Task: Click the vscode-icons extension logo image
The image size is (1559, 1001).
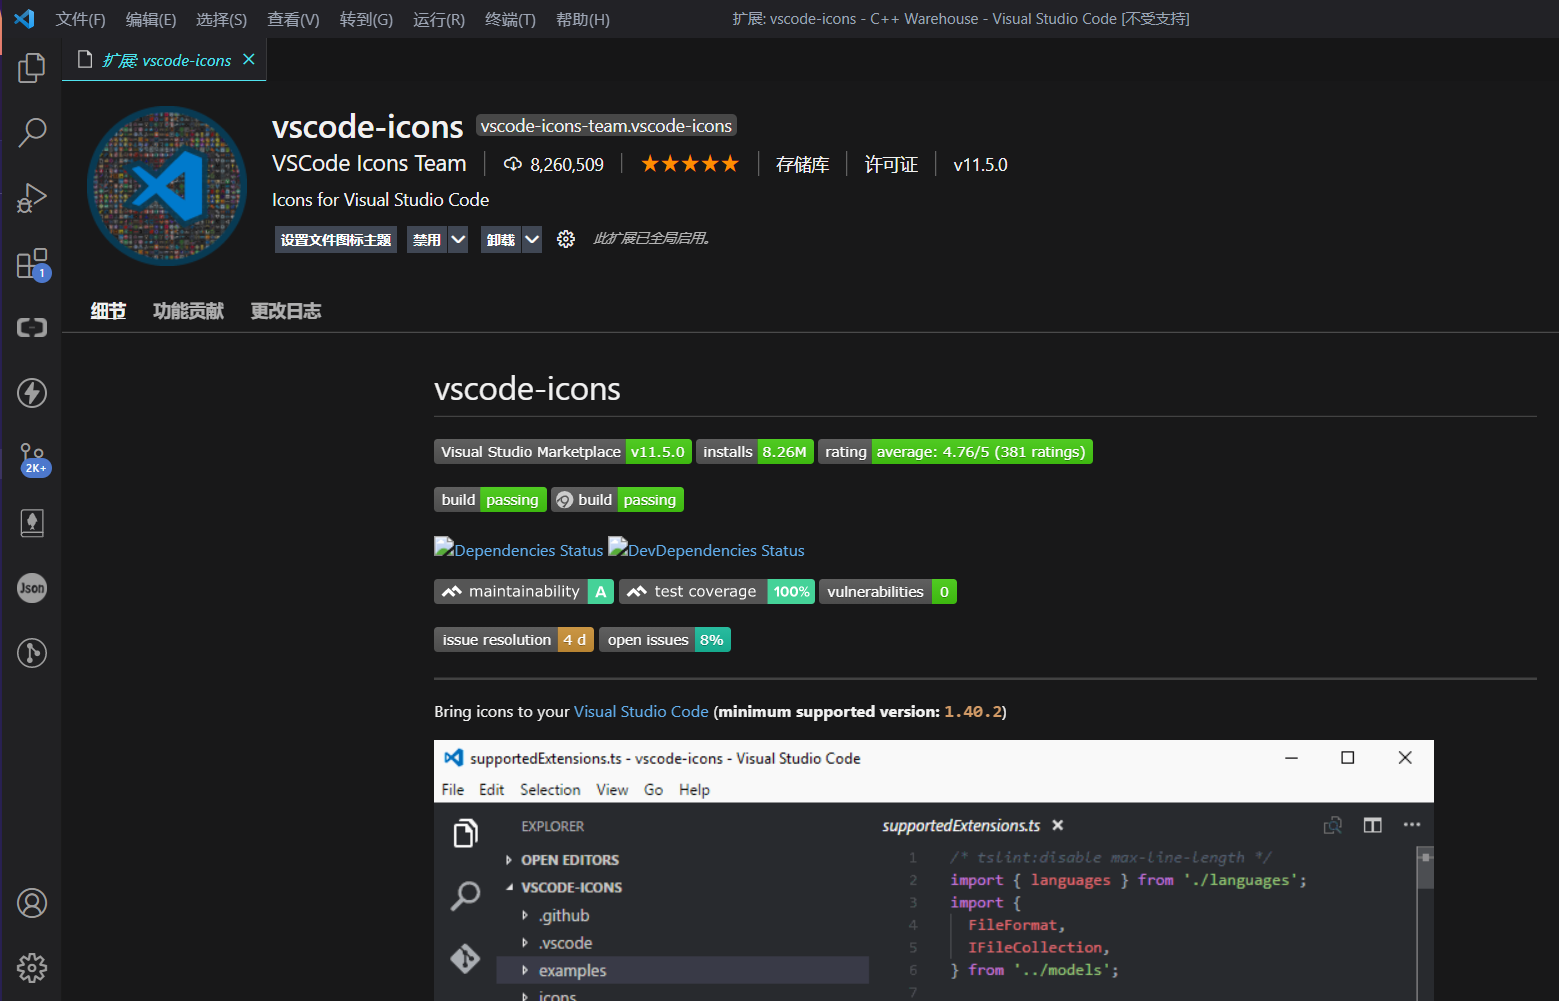Action: [167, 186]
